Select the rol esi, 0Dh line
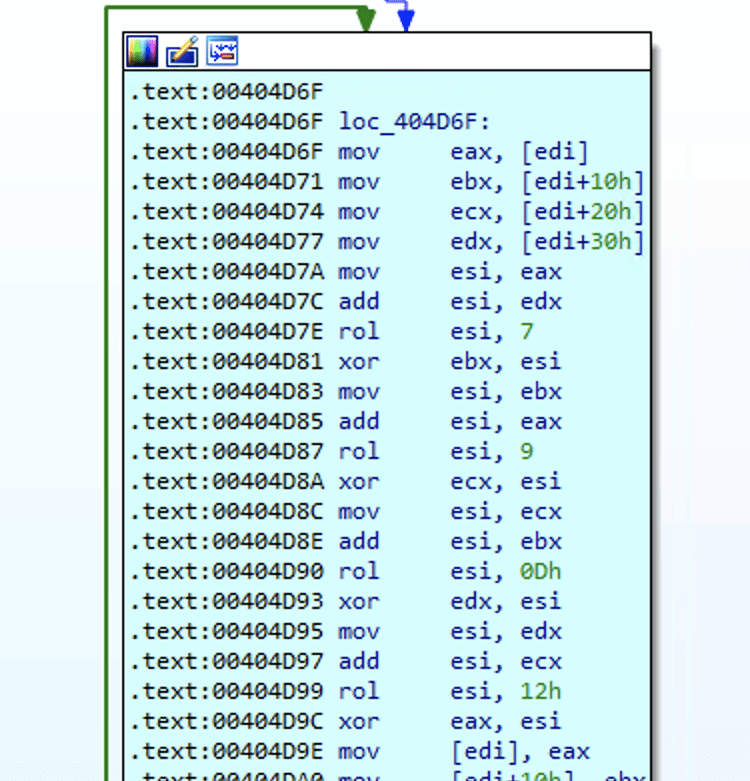Screen dimensions: 750x781 [450, 571]
